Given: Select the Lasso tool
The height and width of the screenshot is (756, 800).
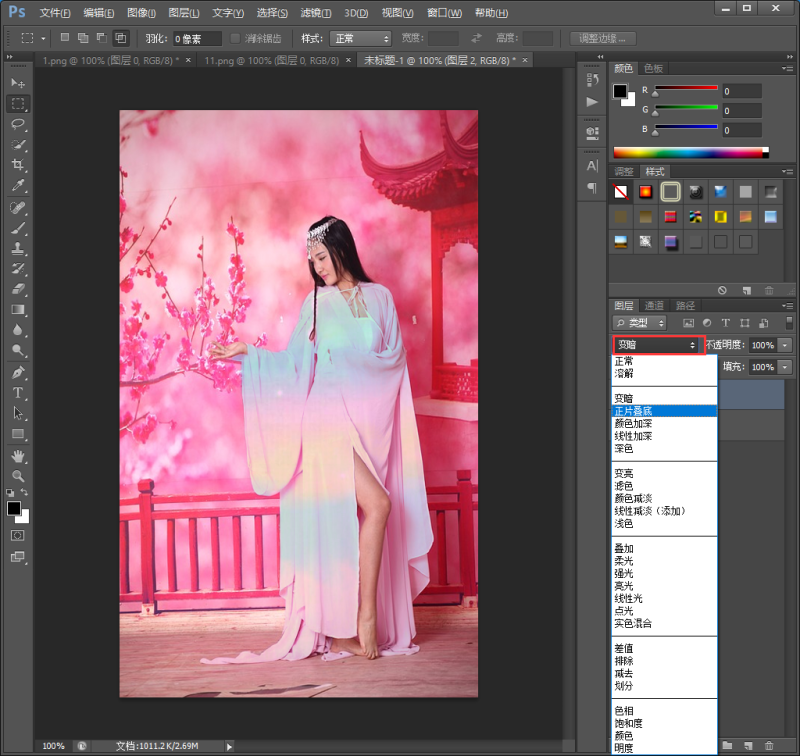Looking at the screenshot, I should click(x=18, y=124).
